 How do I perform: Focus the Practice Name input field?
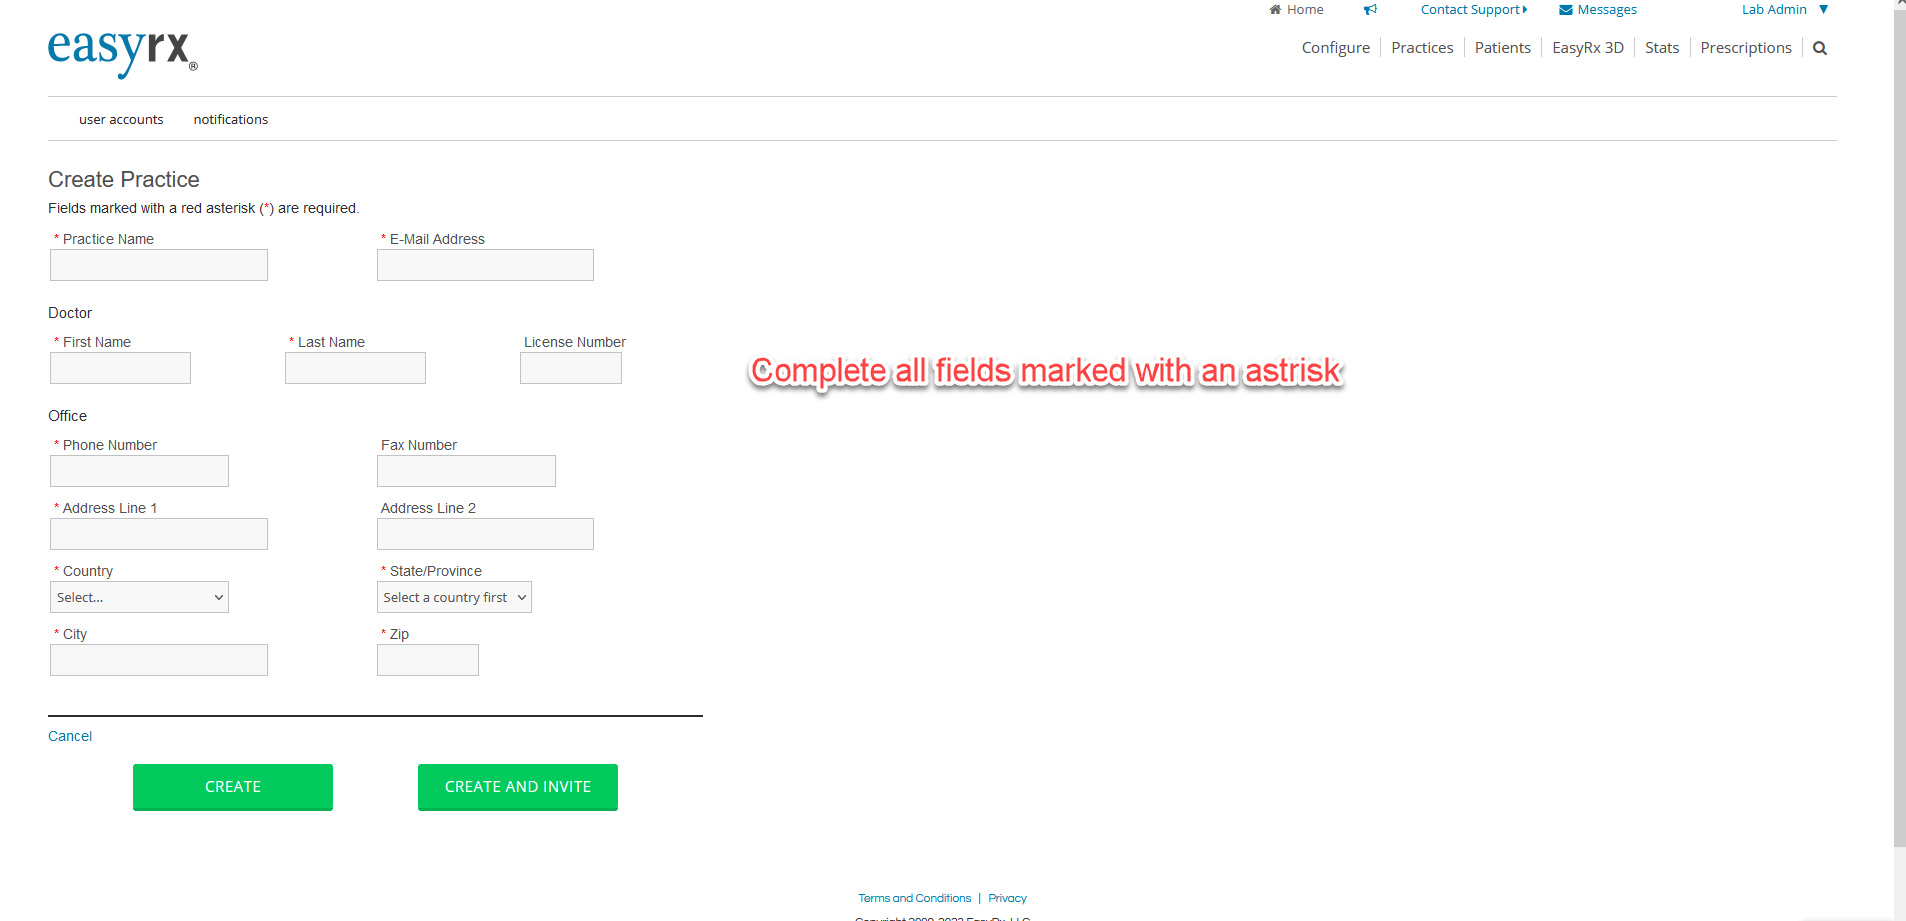coord(159,265)
